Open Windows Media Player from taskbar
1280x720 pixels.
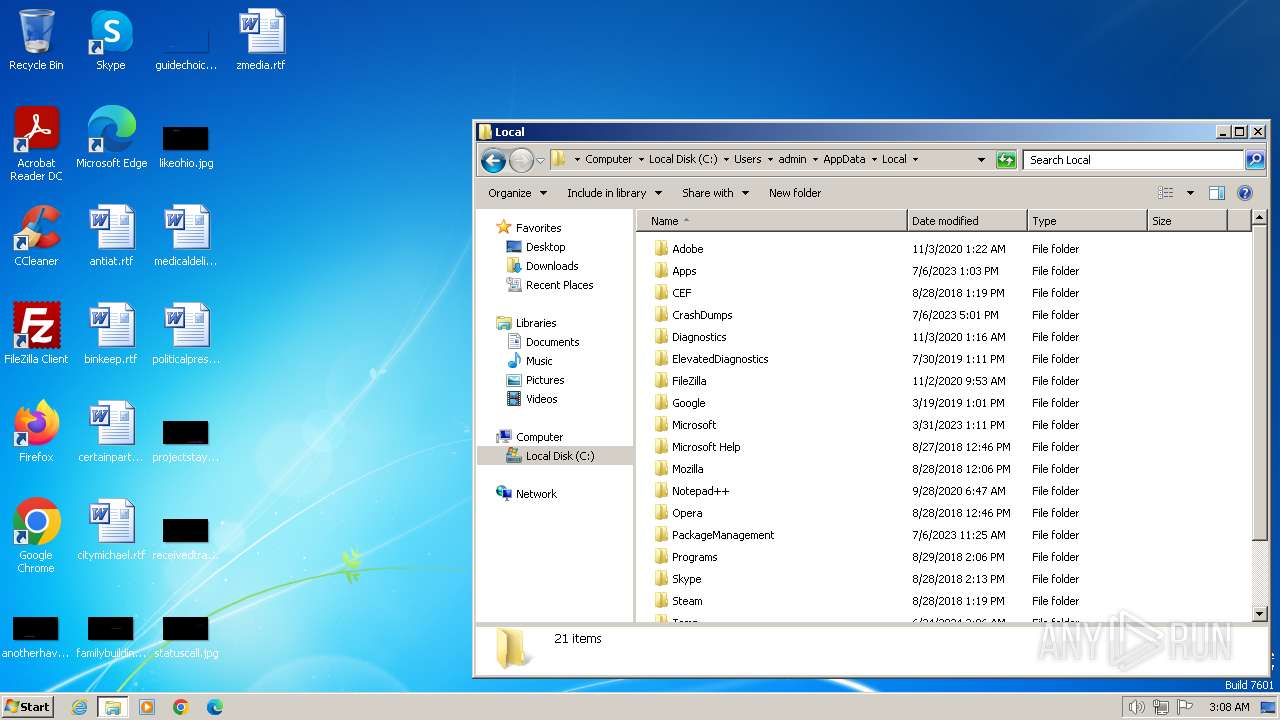point(147,707)
